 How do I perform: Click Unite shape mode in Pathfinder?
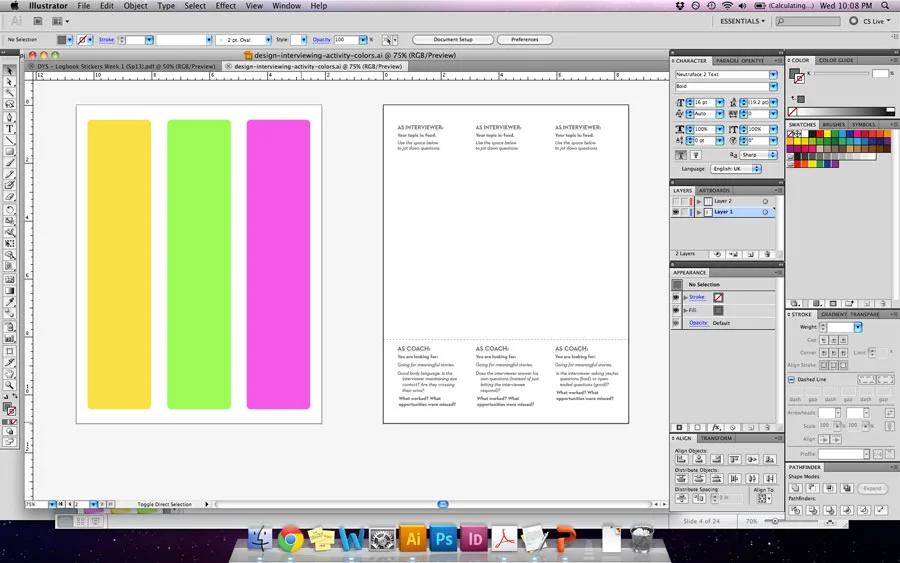[796, 488]
